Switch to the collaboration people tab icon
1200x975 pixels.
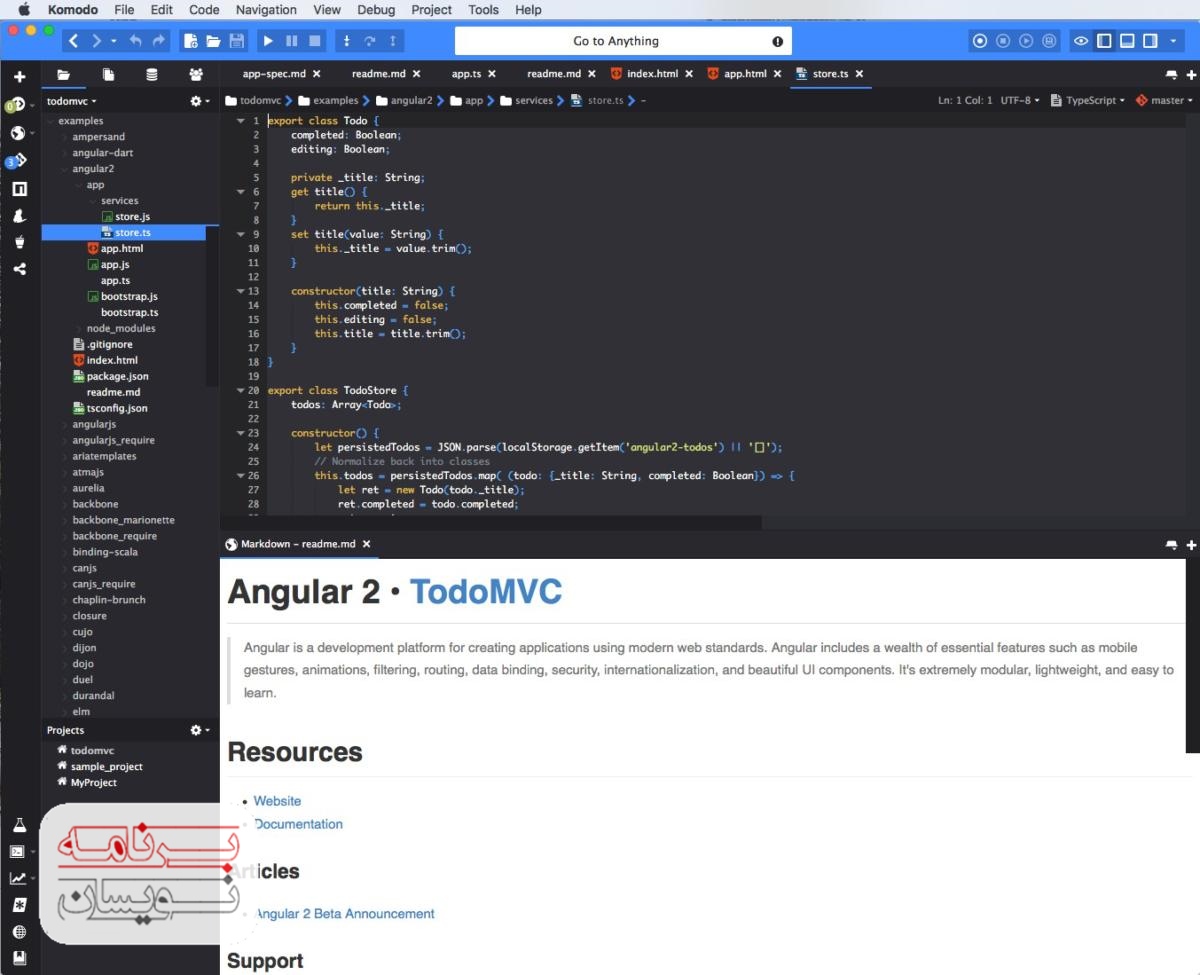coord(196,74)
